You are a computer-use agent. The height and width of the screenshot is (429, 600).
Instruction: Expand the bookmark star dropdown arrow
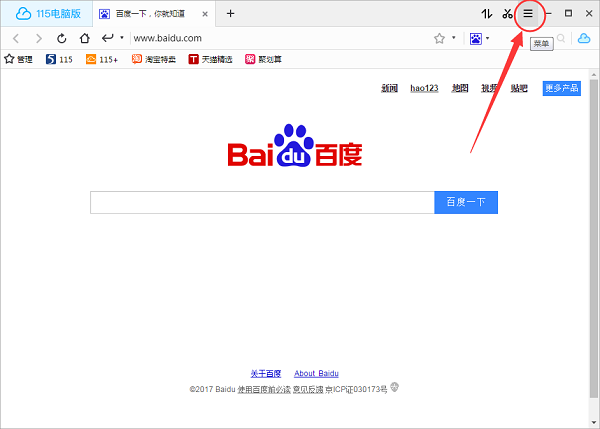(x=453, y=38)
